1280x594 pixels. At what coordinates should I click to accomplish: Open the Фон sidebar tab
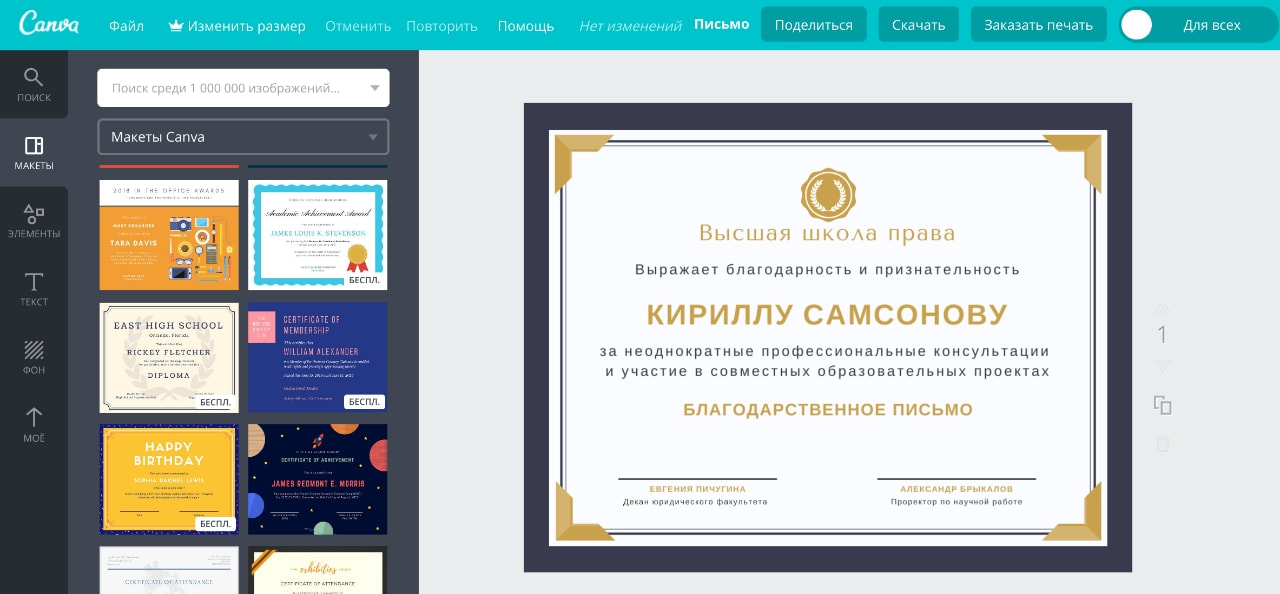pyautogui.click(x=34, y=357)
